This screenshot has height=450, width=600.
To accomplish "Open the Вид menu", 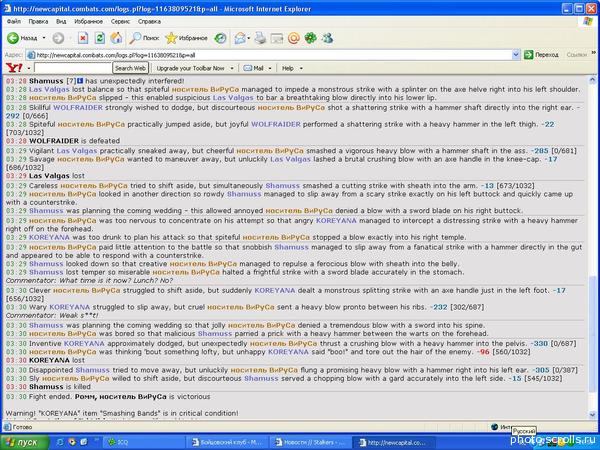I will (x=61, y=21).
